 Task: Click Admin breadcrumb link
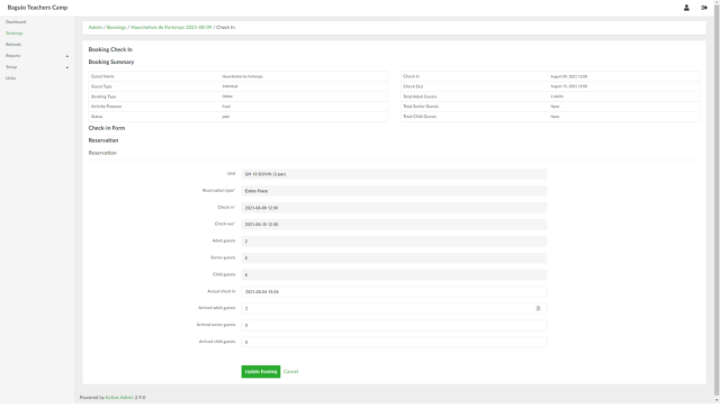click(x=95, y=27)
